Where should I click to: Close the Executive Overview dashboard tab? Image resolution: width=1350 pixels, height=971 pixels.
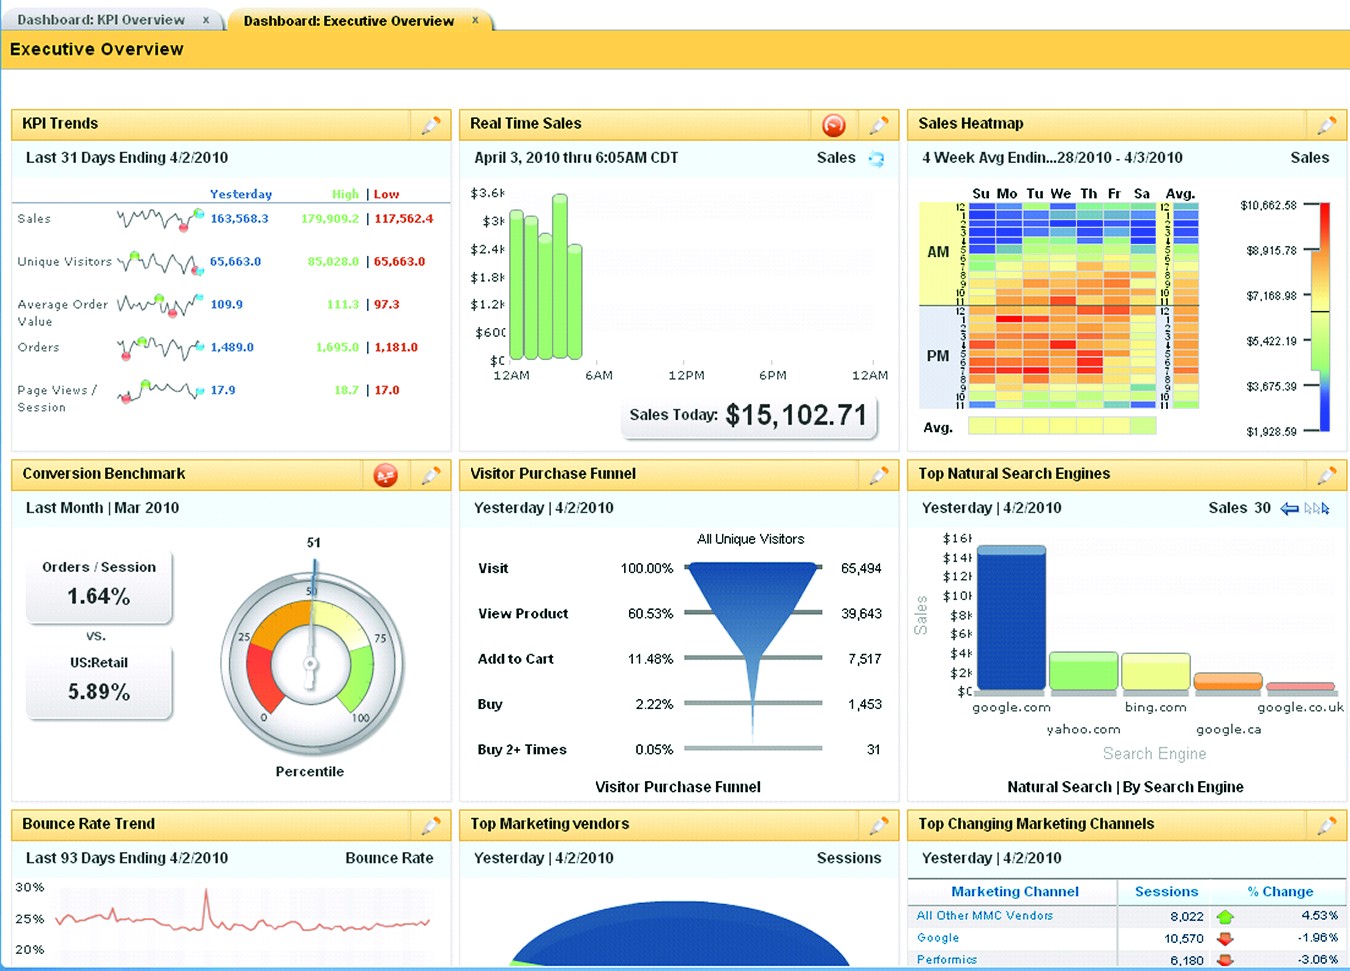pyautogui.click(x=476, y=20)
